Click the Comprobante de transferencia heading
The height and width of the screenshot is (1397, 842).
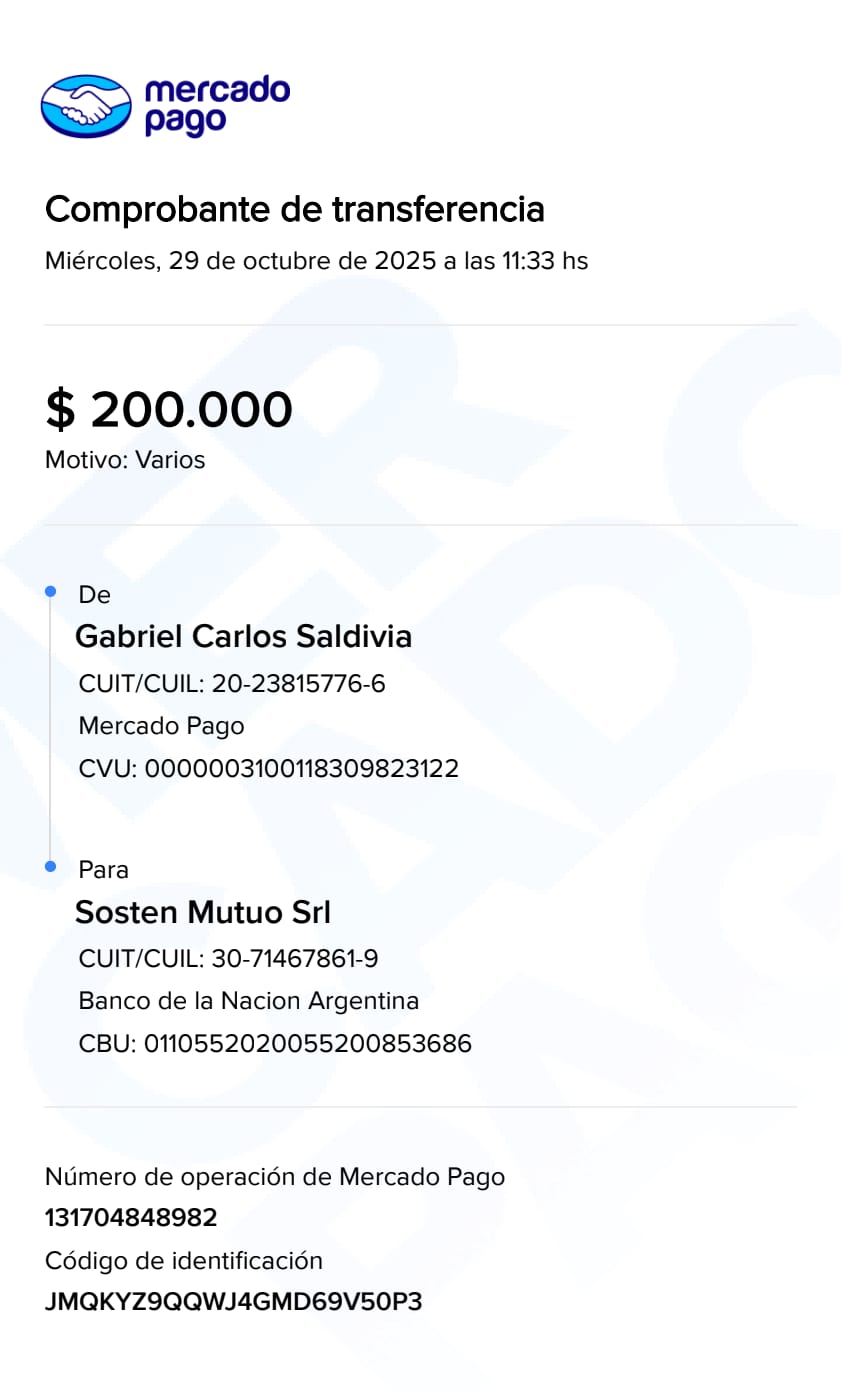click(x=295, y=210)
